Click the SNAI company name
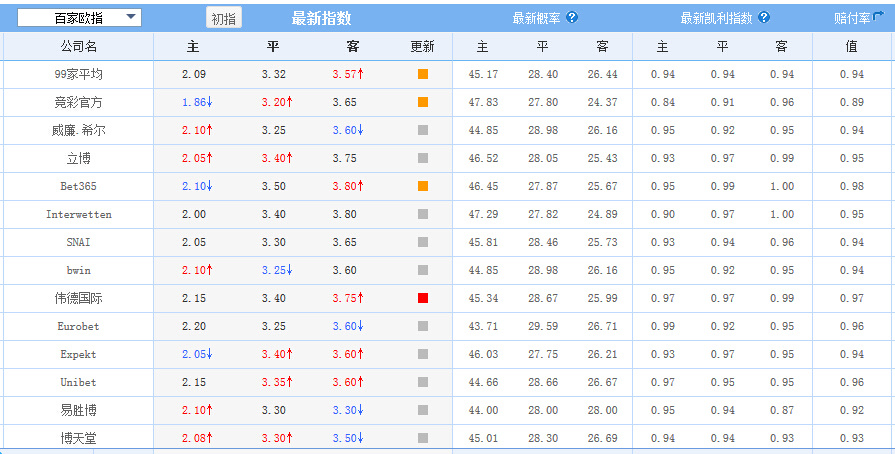The height and width of the screenshot is (454, 895). point(79,242)
